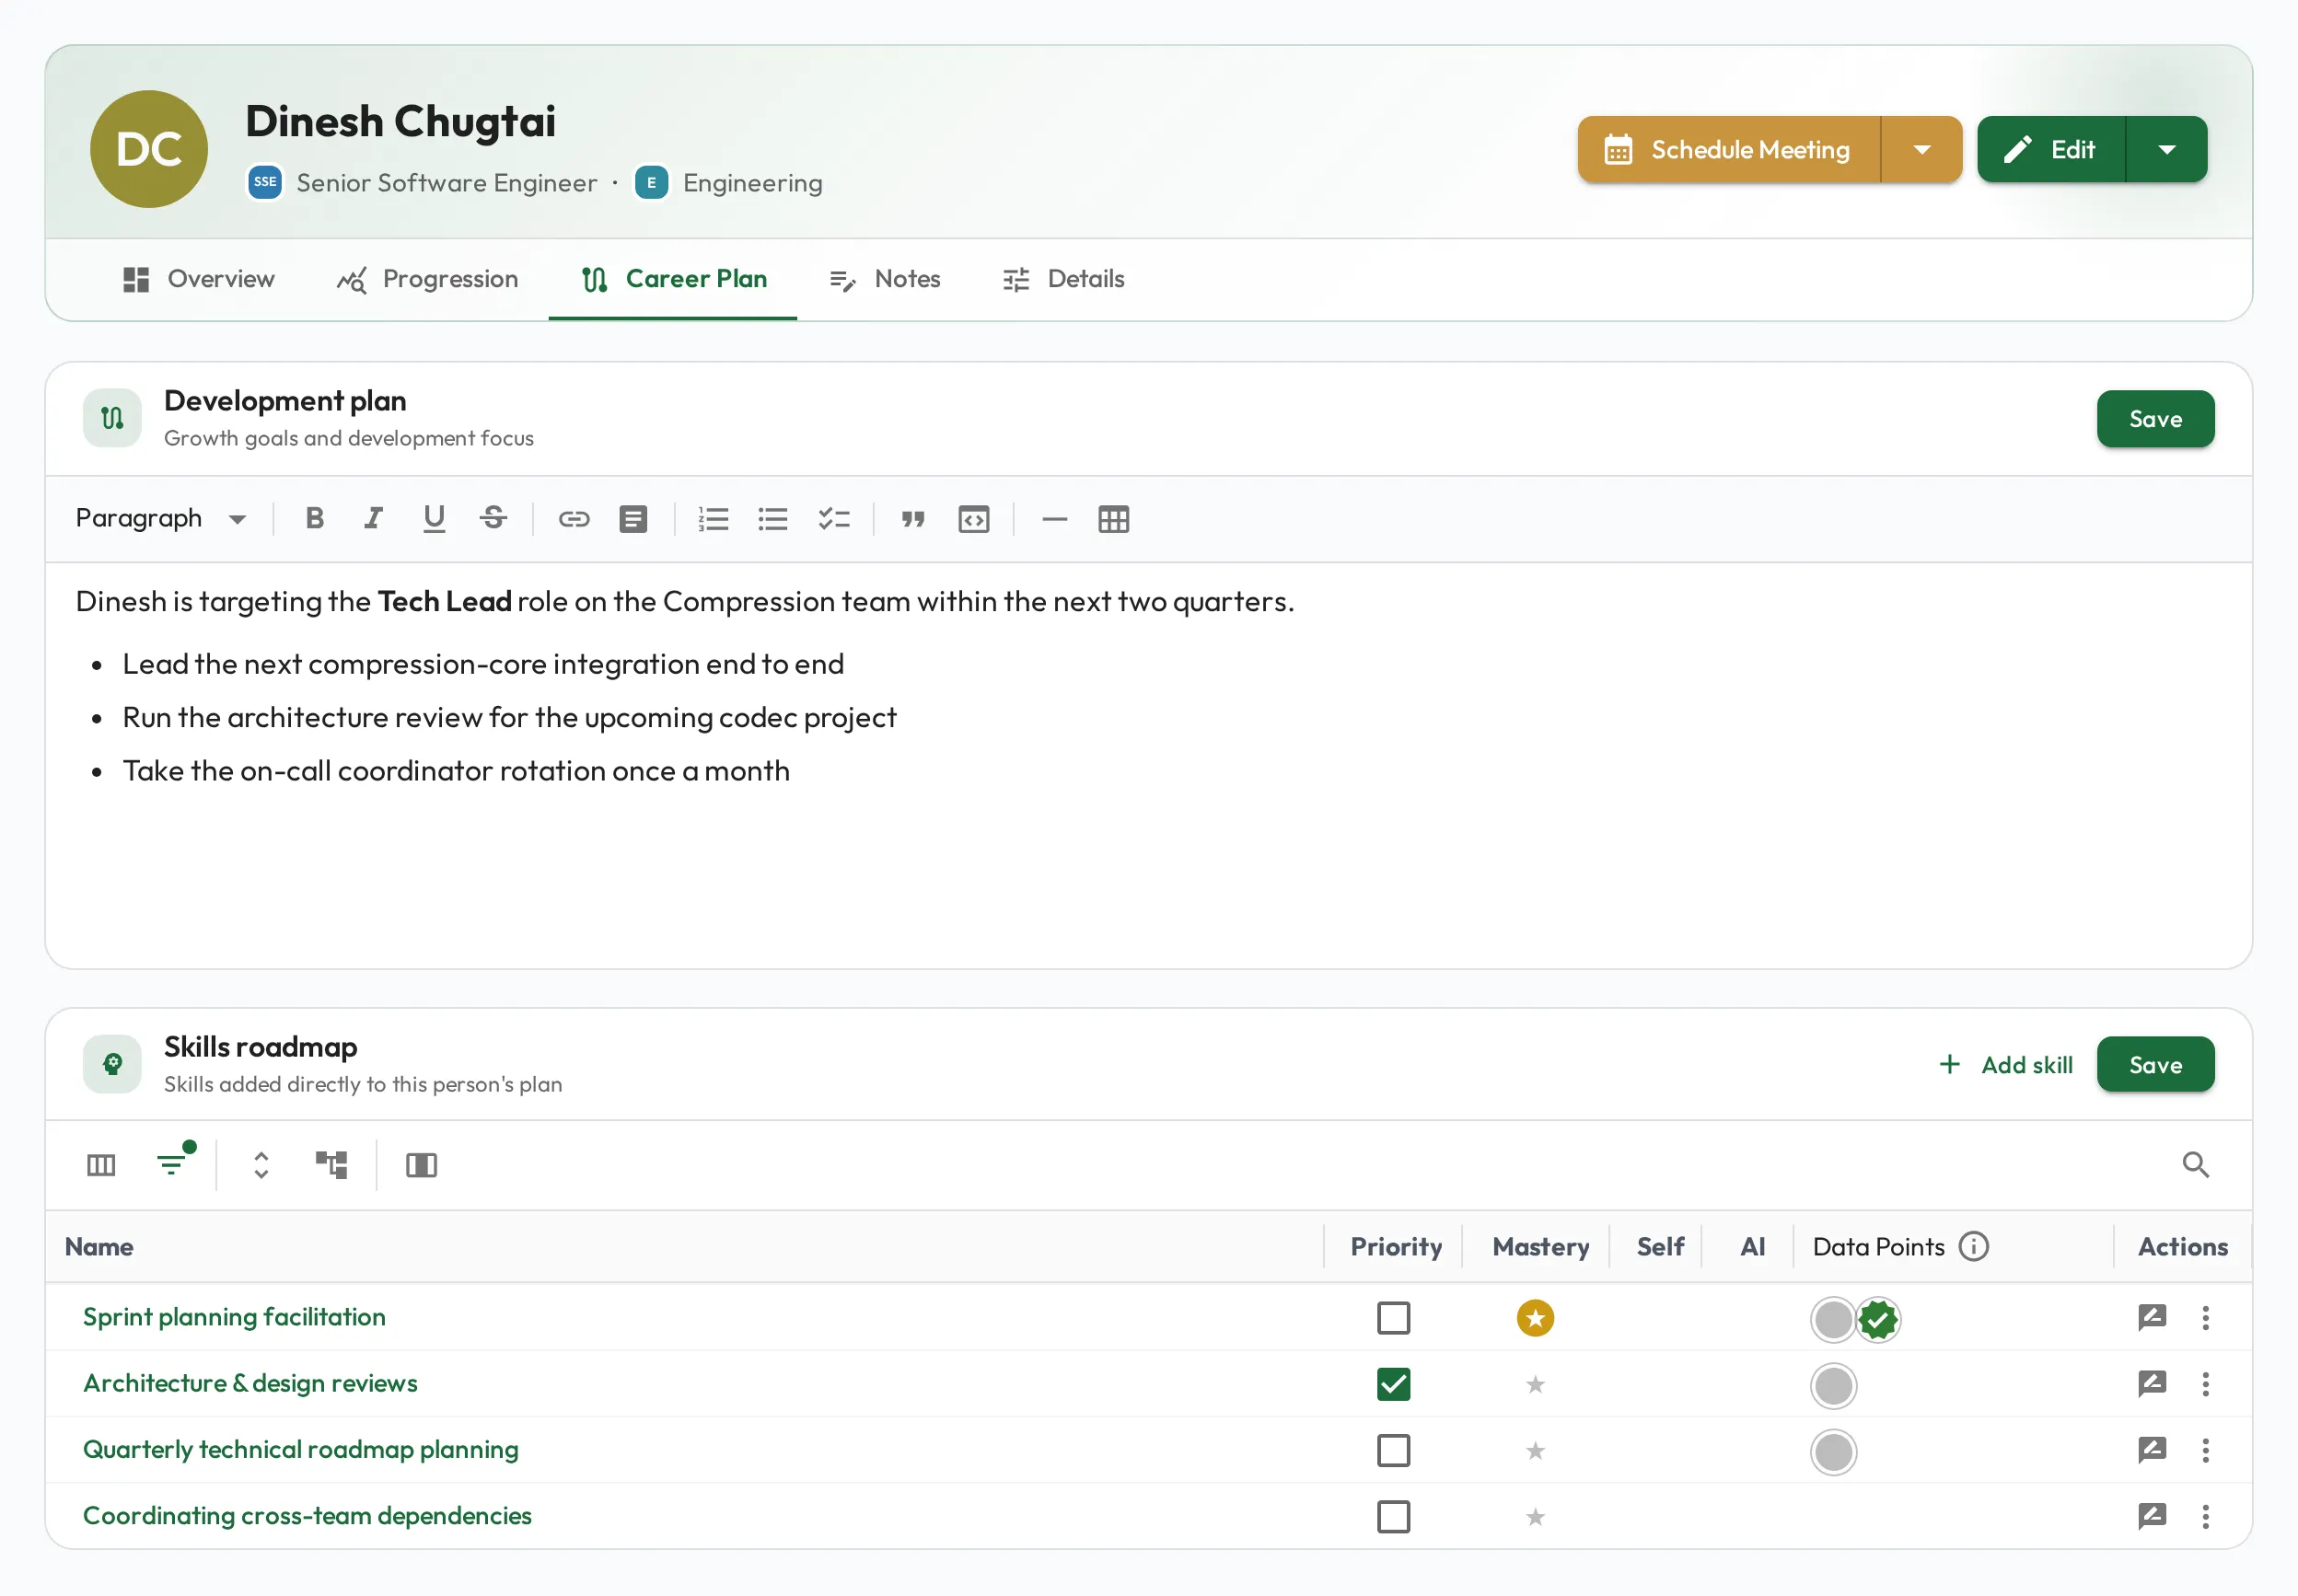Click Add skill
This screenshot has height=1596, width=2298.
point(2006,1065)
